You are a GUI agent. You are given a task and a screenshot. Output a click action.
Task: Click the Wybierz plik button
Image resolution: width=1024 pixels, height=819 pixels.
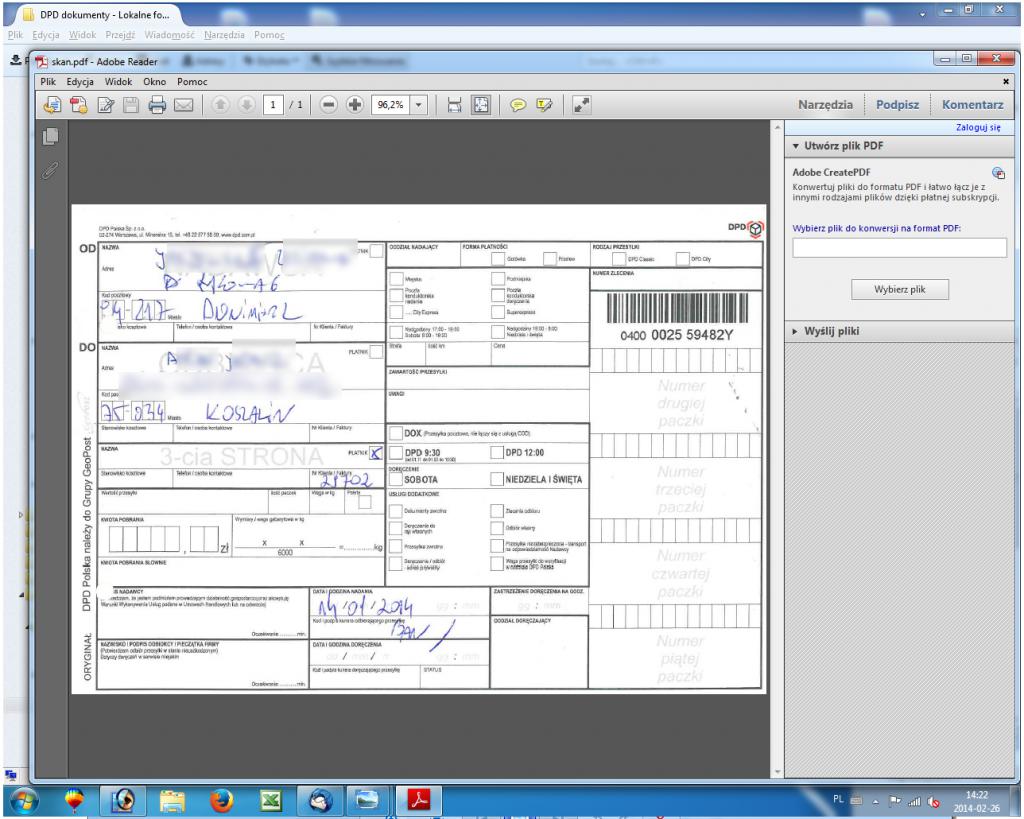point(897,290)
